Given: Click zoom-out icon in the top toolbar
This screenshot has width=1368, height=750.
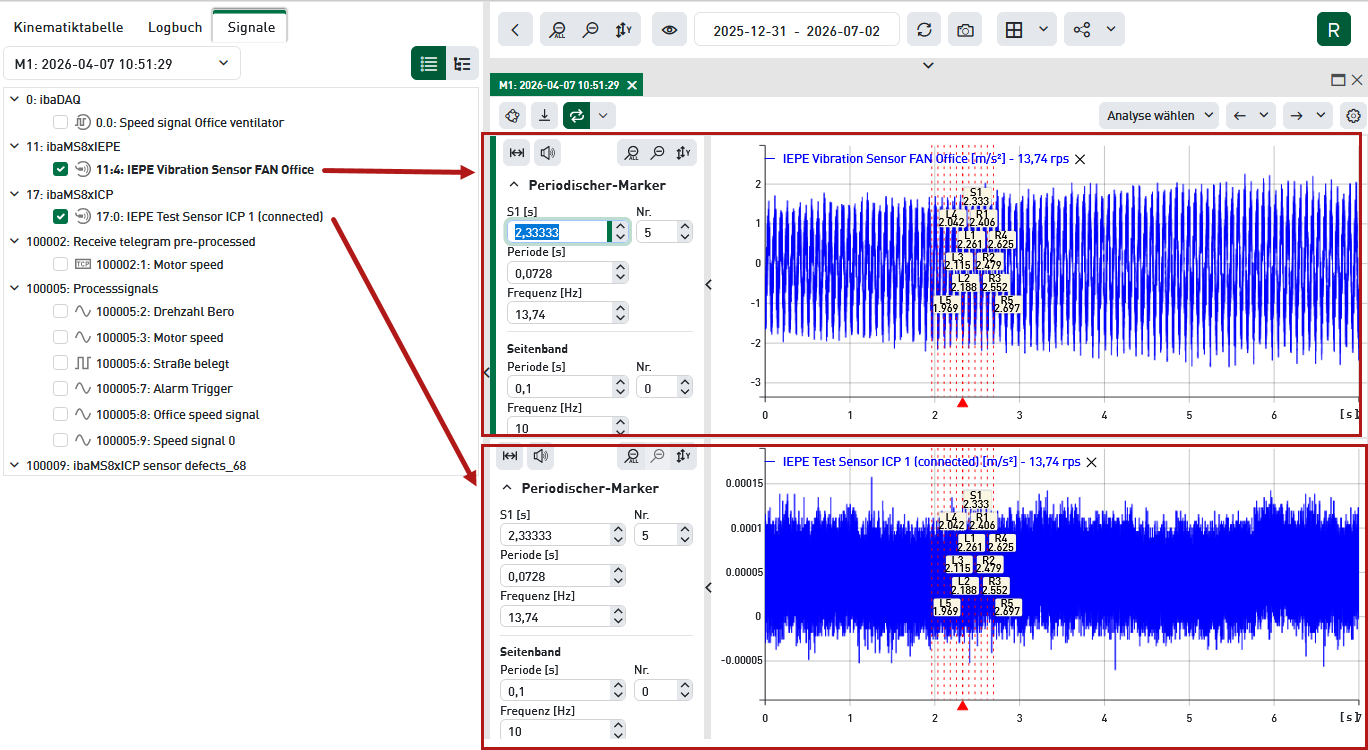Looking at the screenshot, I should 591,30.
